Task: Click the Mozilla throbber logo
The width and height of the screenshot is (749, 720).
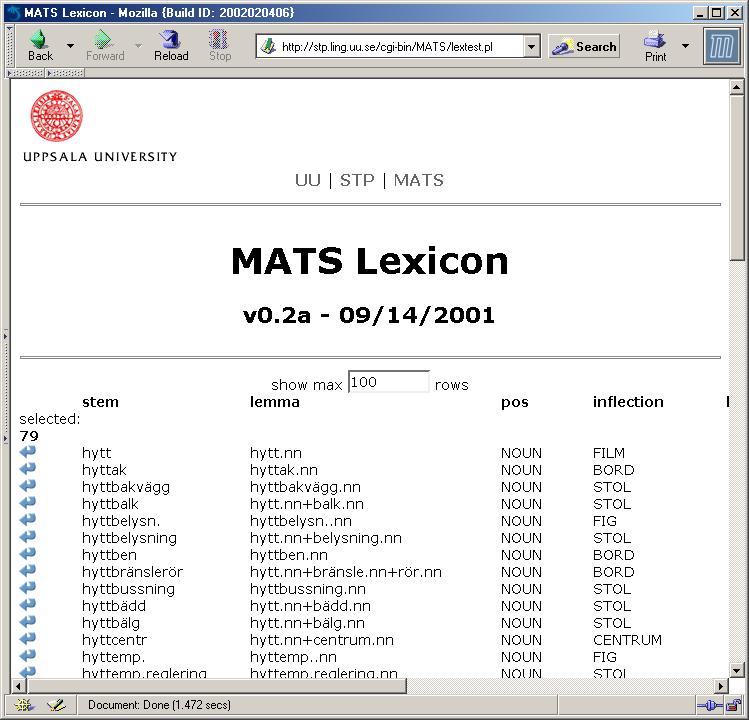Action: [x=722, y=46]
